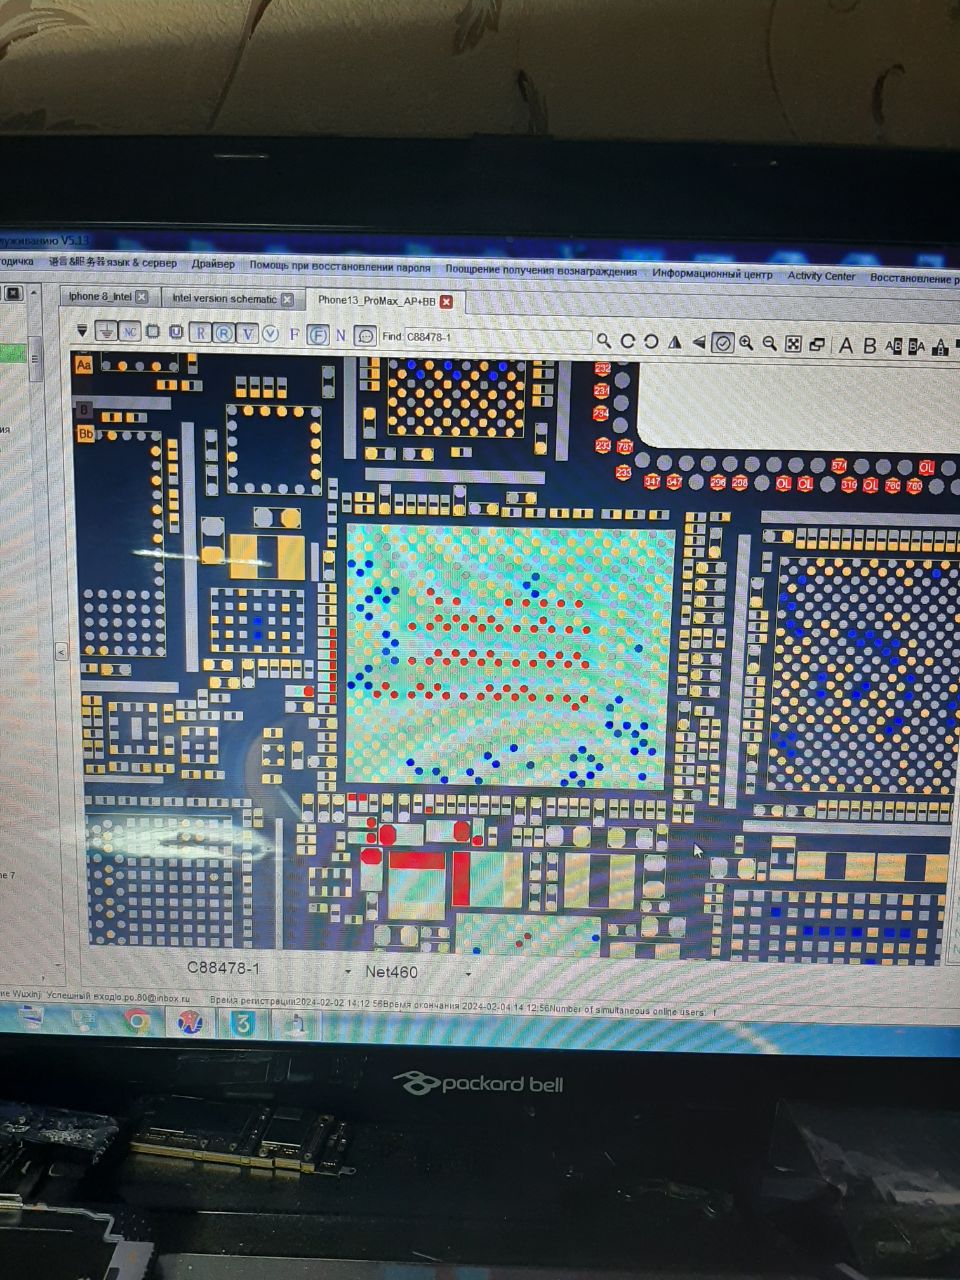Switch to side B of the board

point(870,346)
